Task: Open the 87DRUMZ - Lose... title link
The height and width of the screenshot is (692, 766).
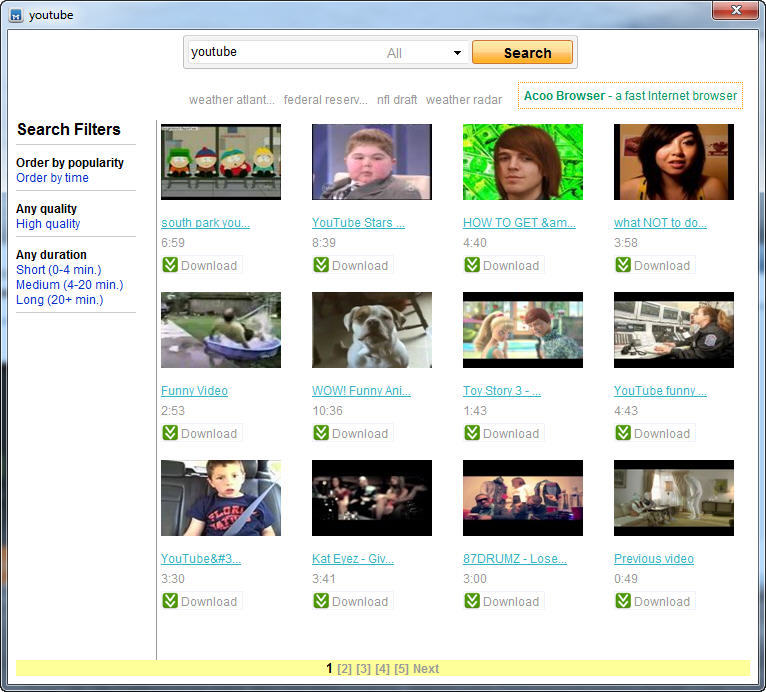Action: point(515,559)
